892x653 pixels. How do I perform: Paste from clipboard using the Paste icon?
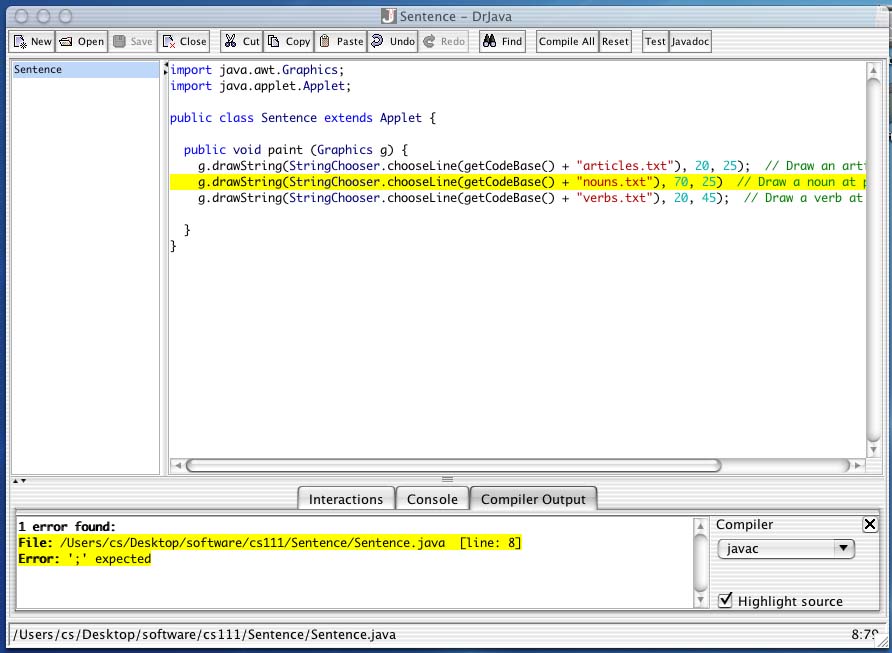[341, 42]
